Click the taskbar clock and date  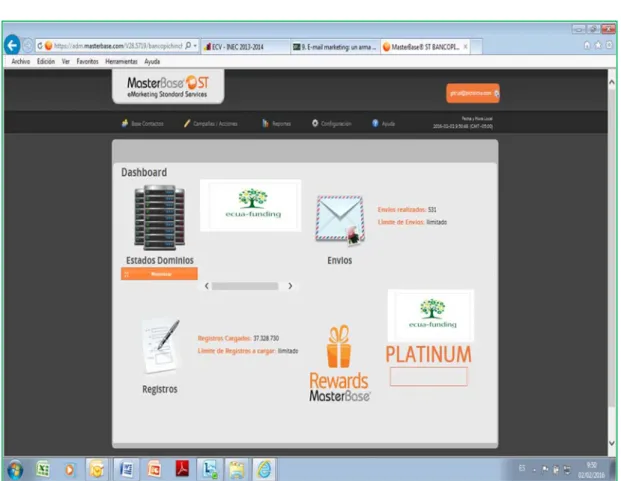click(x=591, y=470)
